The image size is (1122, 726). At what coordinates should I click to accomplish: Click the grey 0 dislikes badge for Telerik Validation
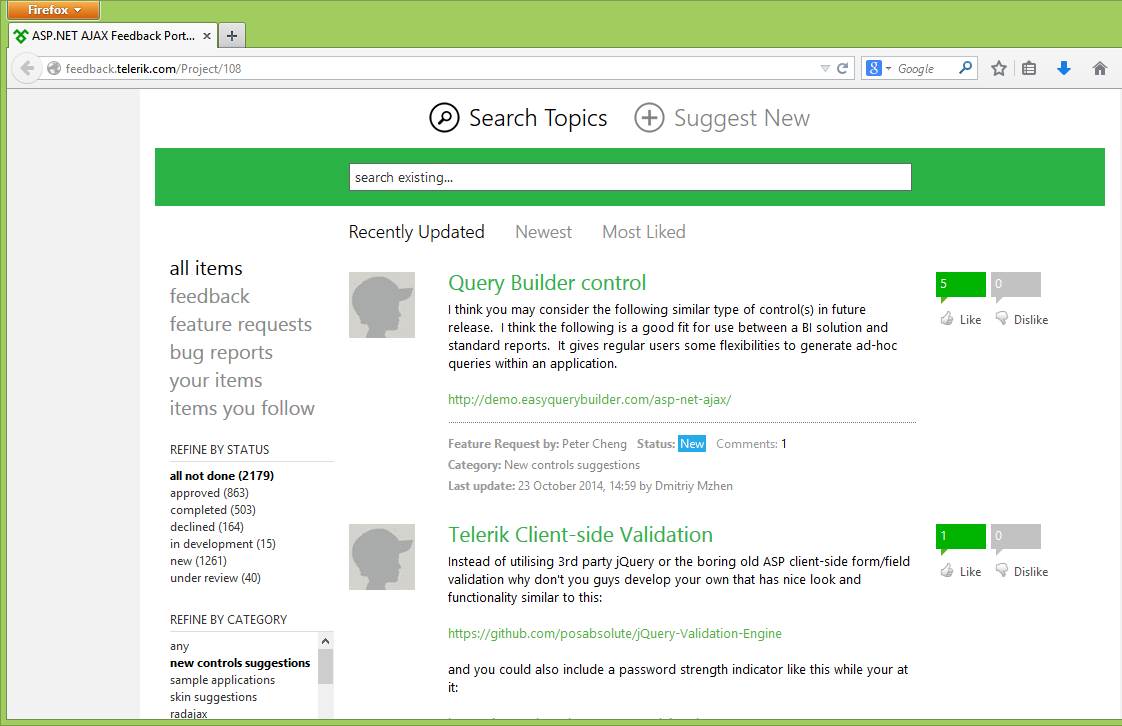tap(1015, 536)
